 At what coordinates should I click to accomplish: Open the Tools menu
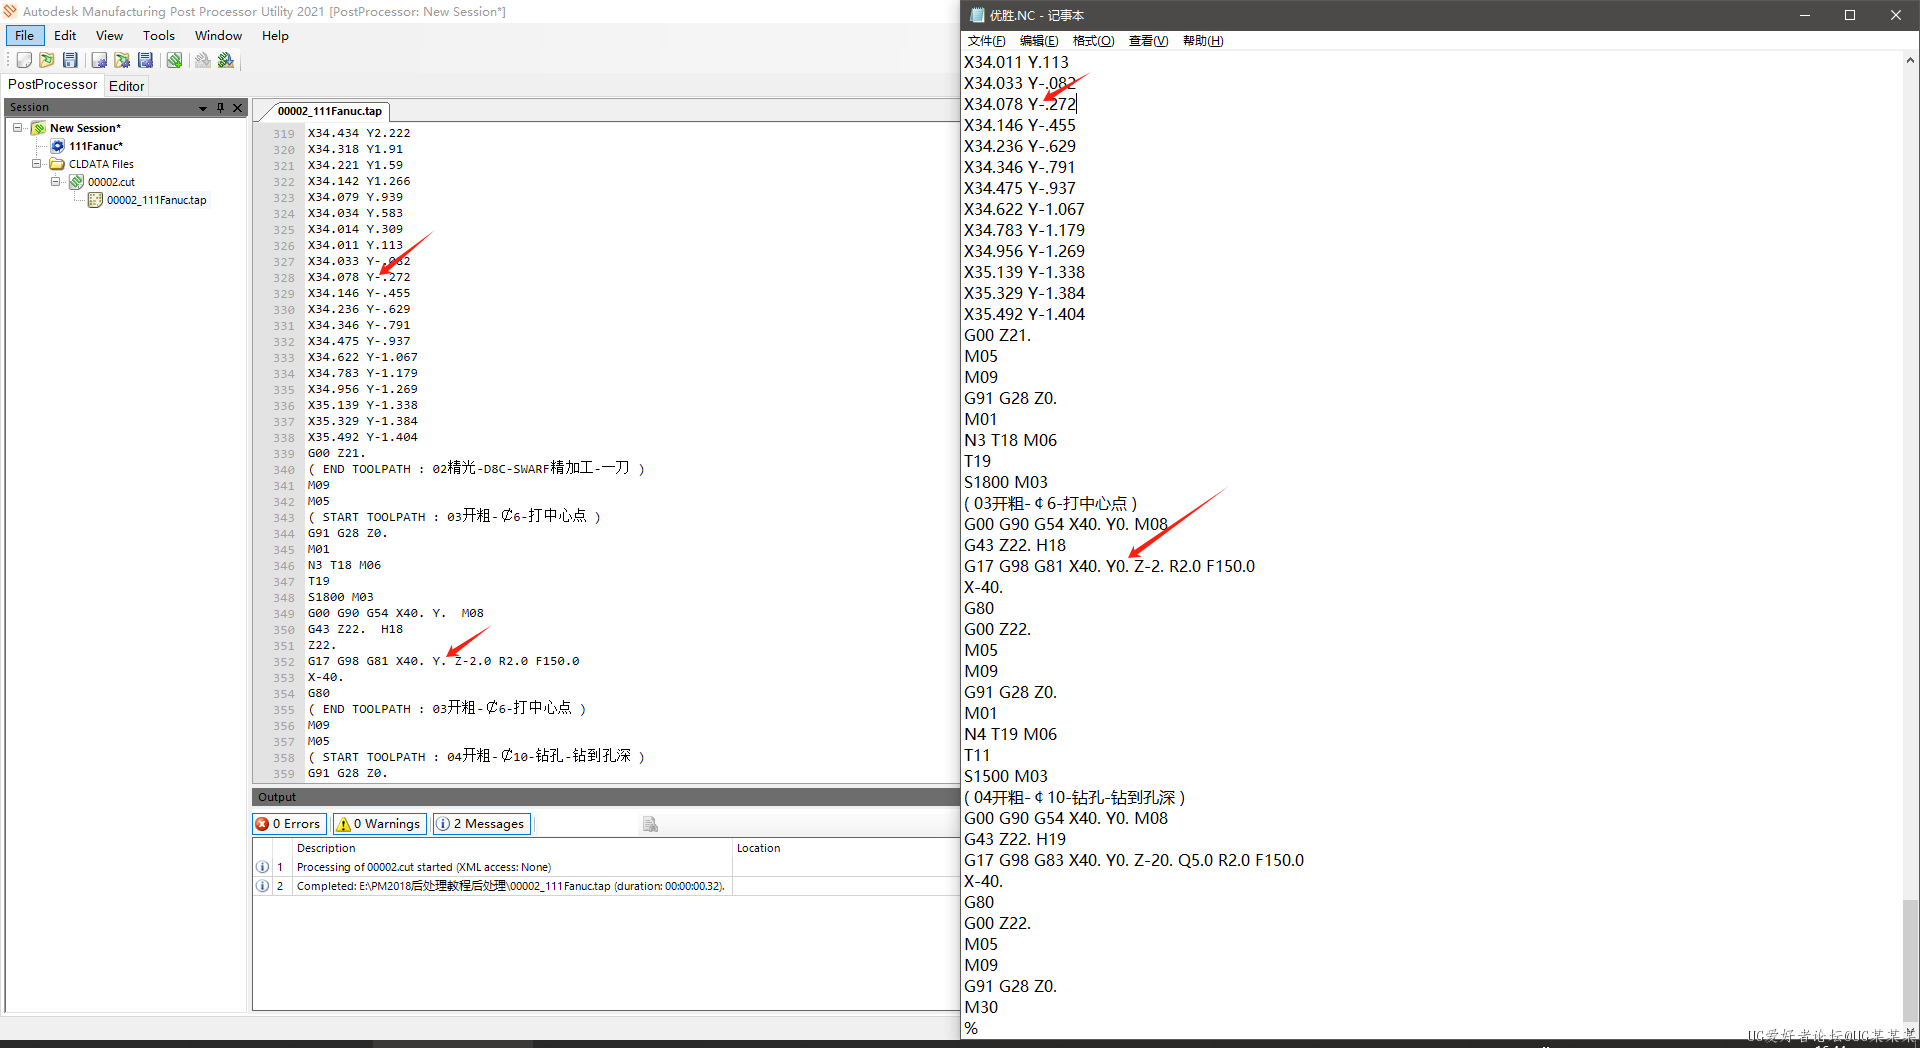click(158, 36)
